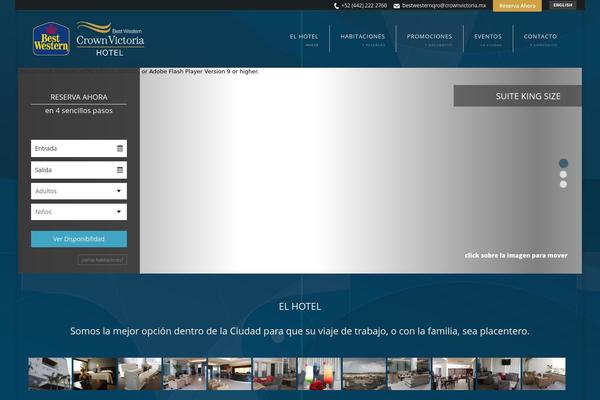Screen dimensions: 600x400
Task: Click the Best Western shield logo
Action: point(51,39)
